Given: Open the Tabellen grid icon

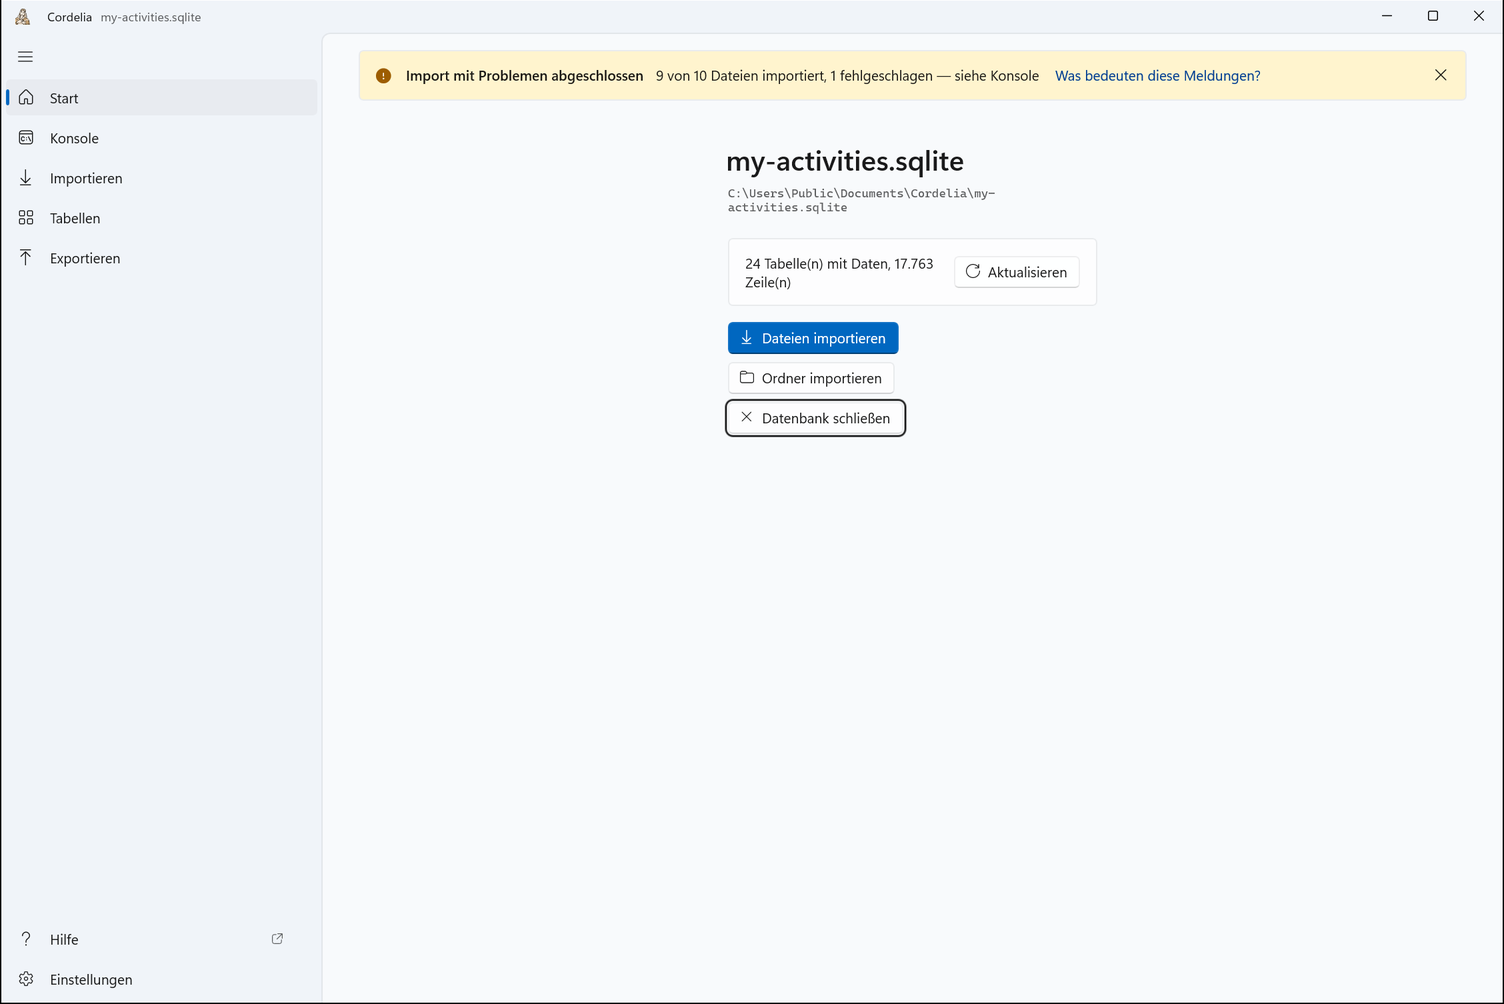Looking at the screenshot, I should tap(26, 217).
